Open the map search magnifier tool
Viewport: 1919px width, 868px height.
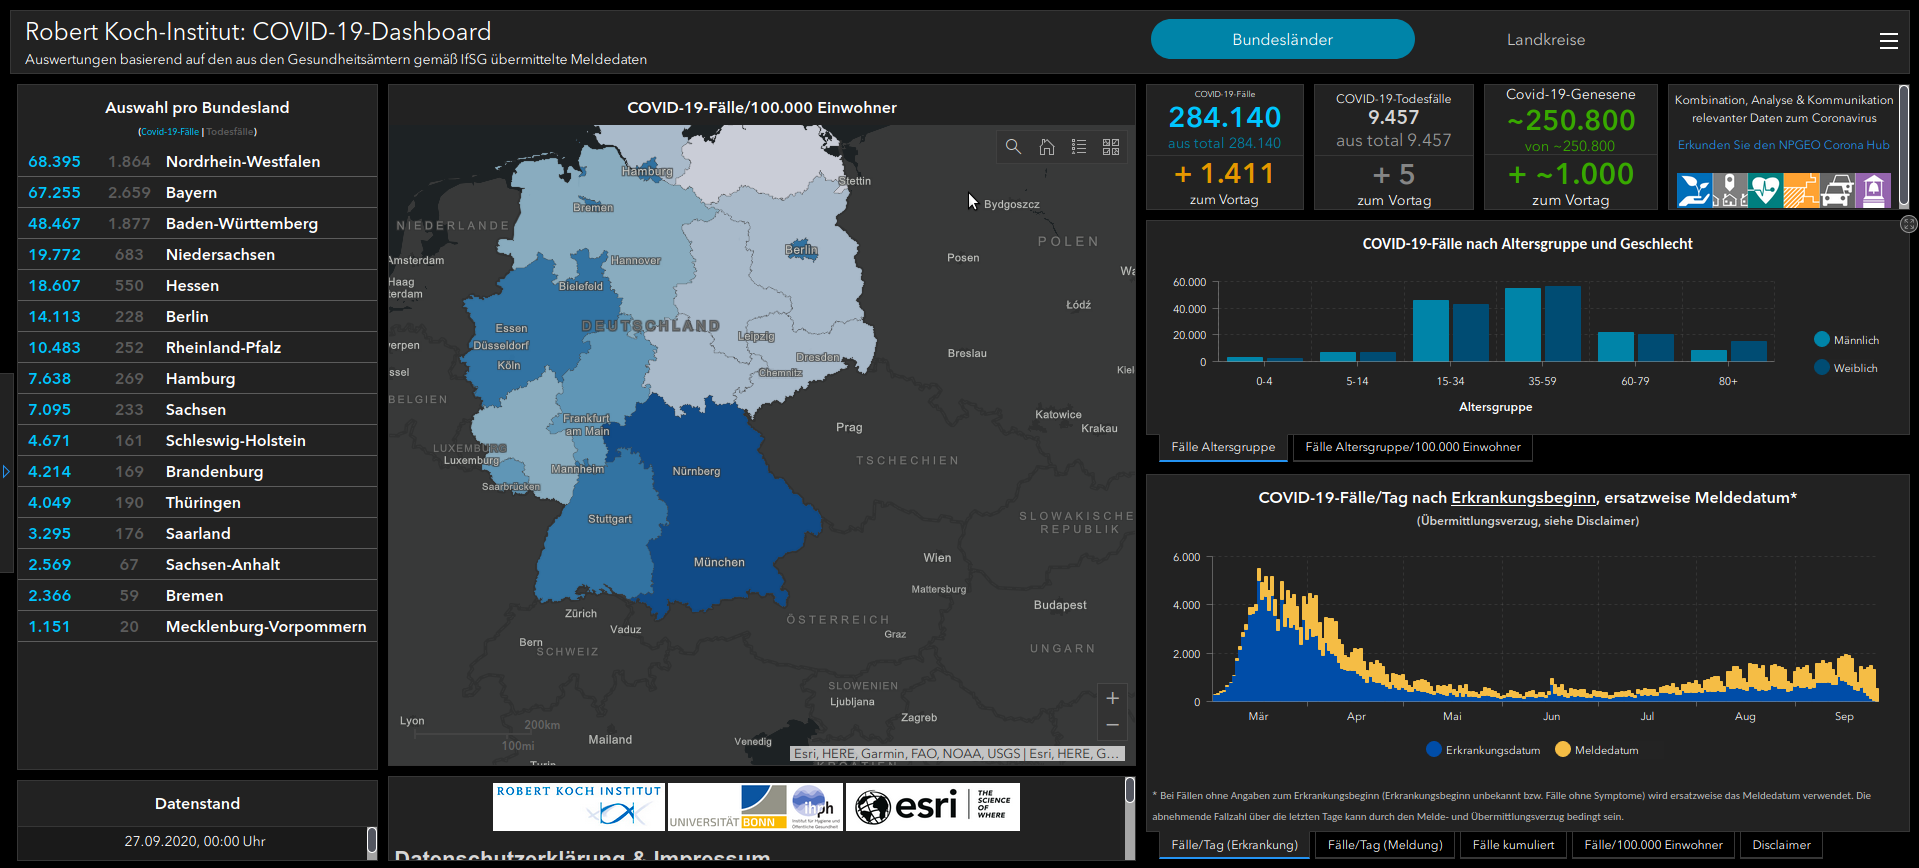pyautogui.click(x=1013, y=147)
